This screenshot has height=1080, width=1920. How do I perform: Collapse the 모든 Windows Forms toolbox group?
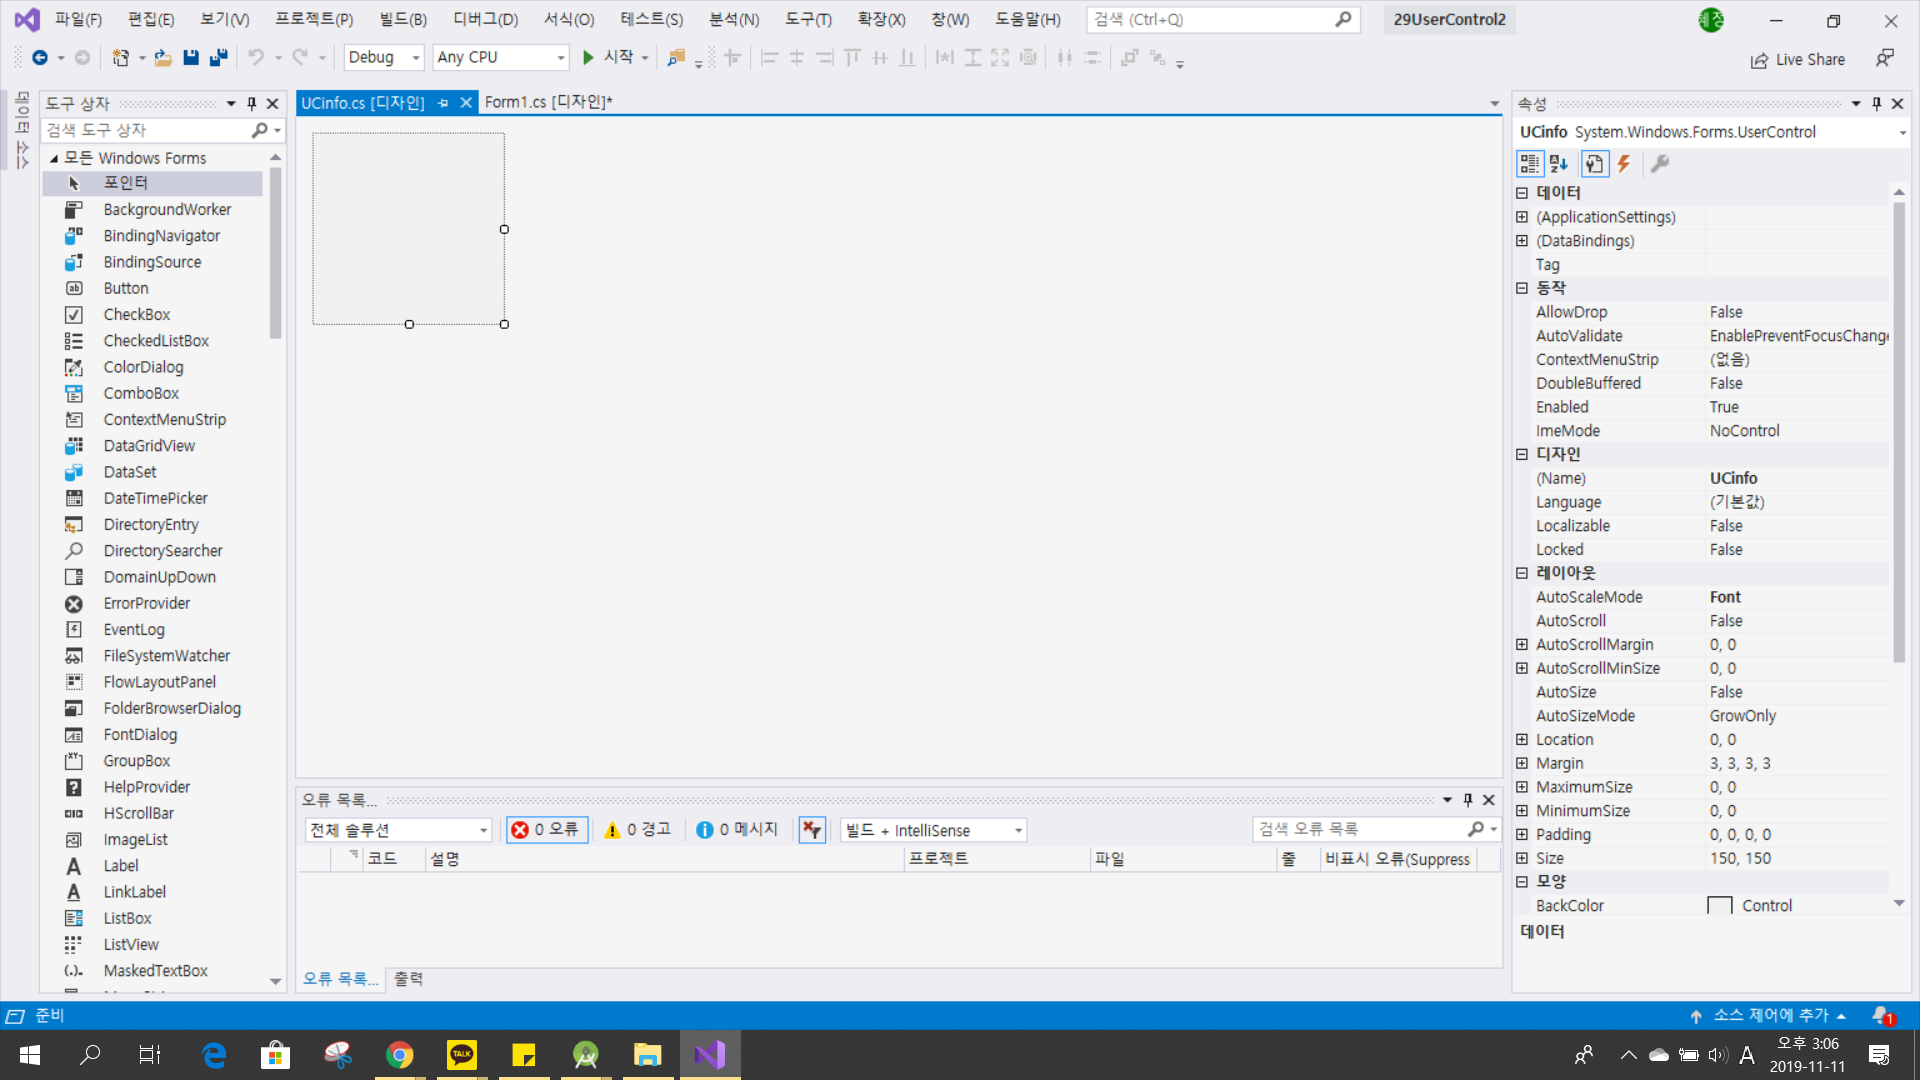coord(54,158)
